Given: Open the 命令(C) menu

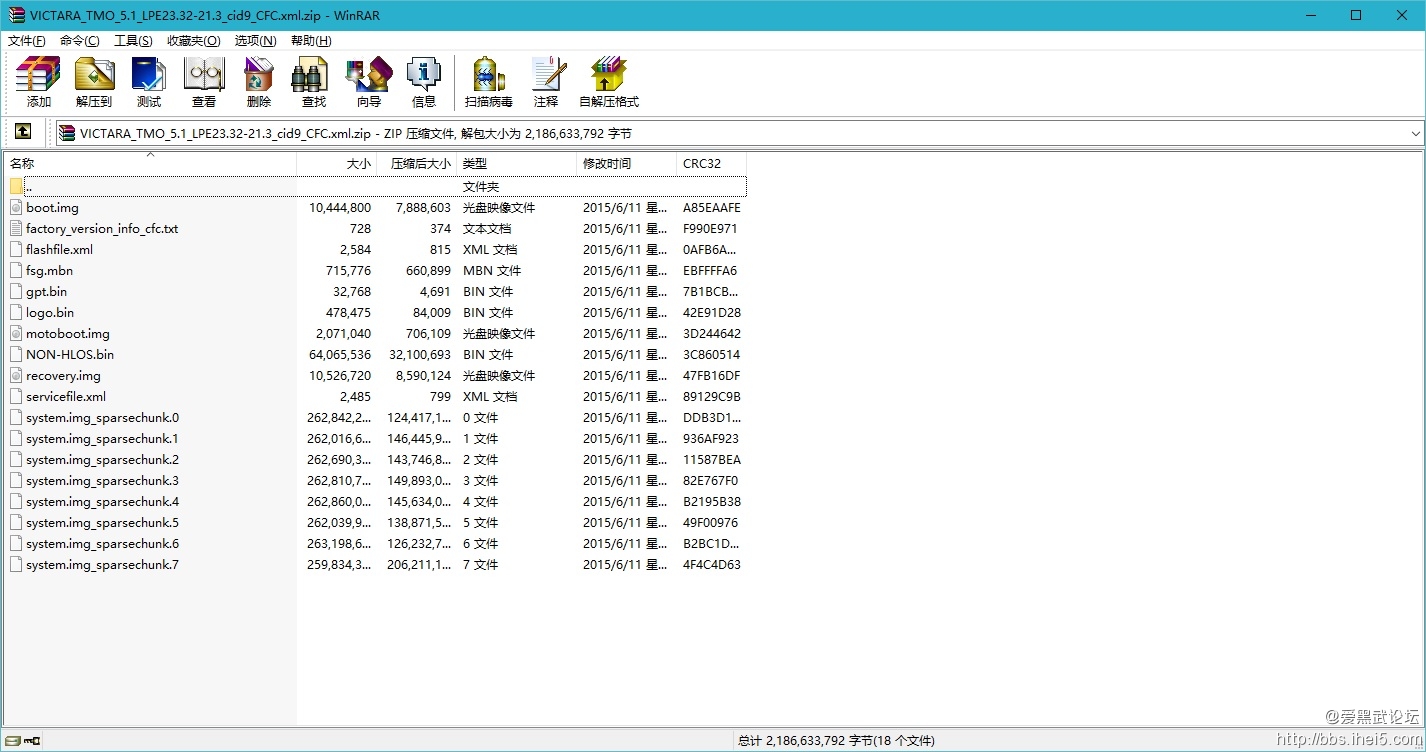Looking at the screenshot, I should click(80, 41).
